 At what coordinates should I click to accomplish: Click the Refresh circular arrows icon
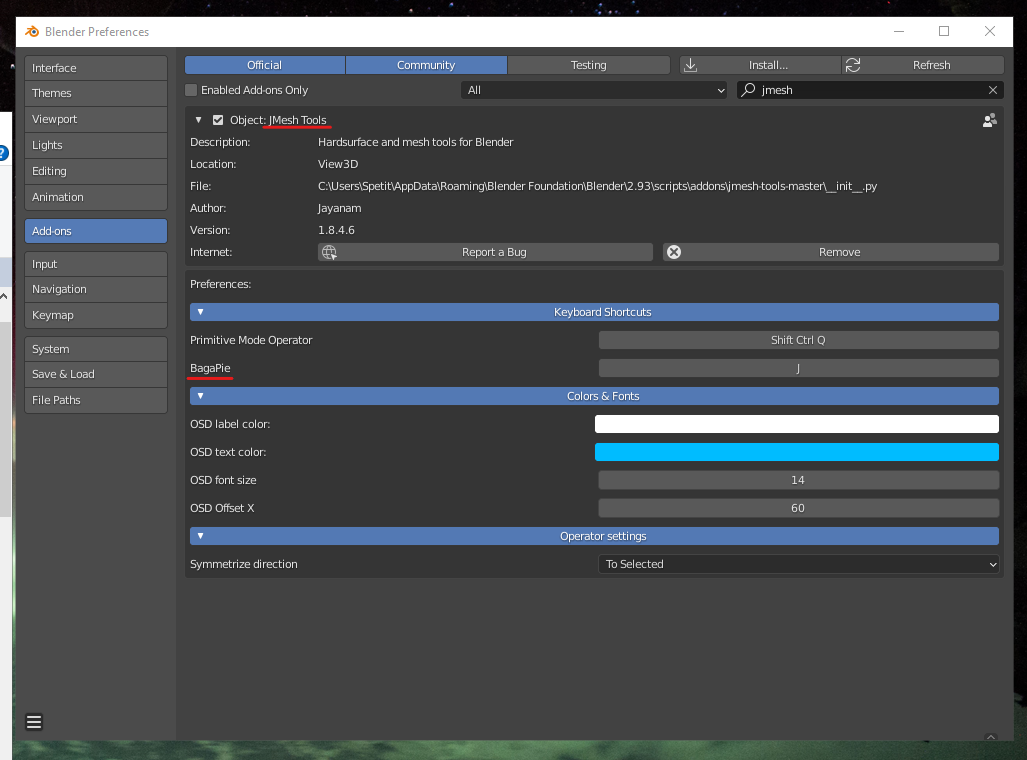(853, 65)
